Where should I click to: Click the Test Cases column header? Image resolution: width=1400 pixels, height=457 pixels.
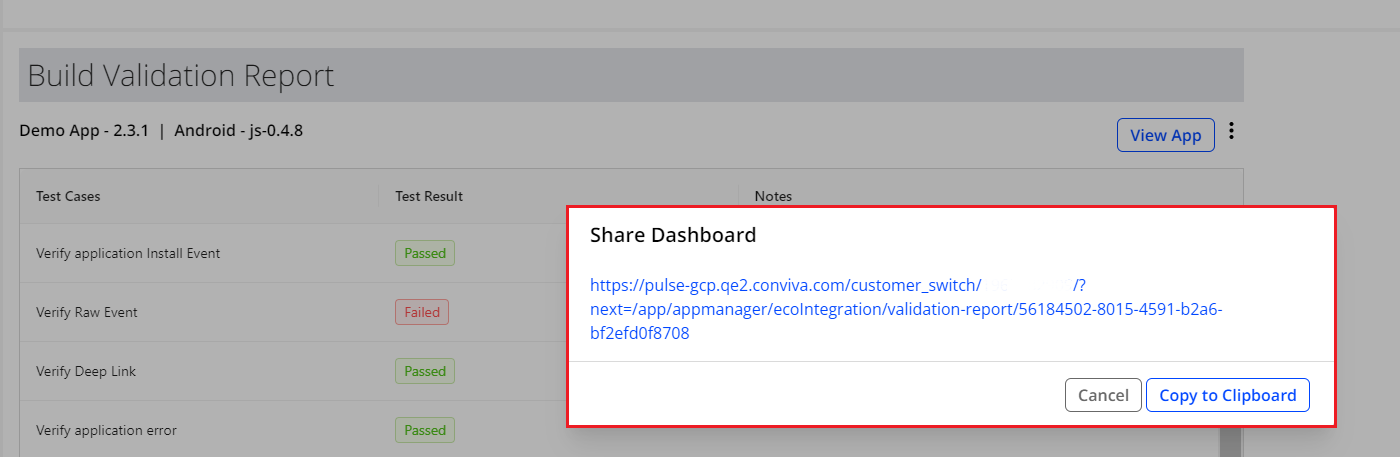click(68, 196)
